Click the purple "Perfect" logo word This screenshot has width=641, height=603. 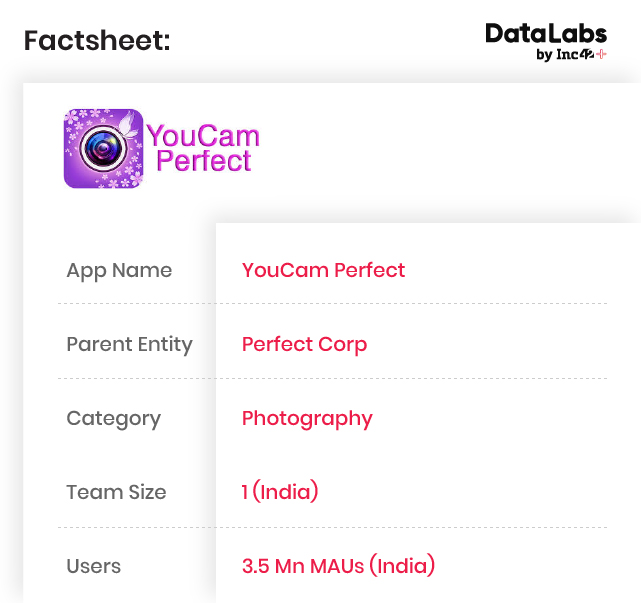(x=204, y=162)
